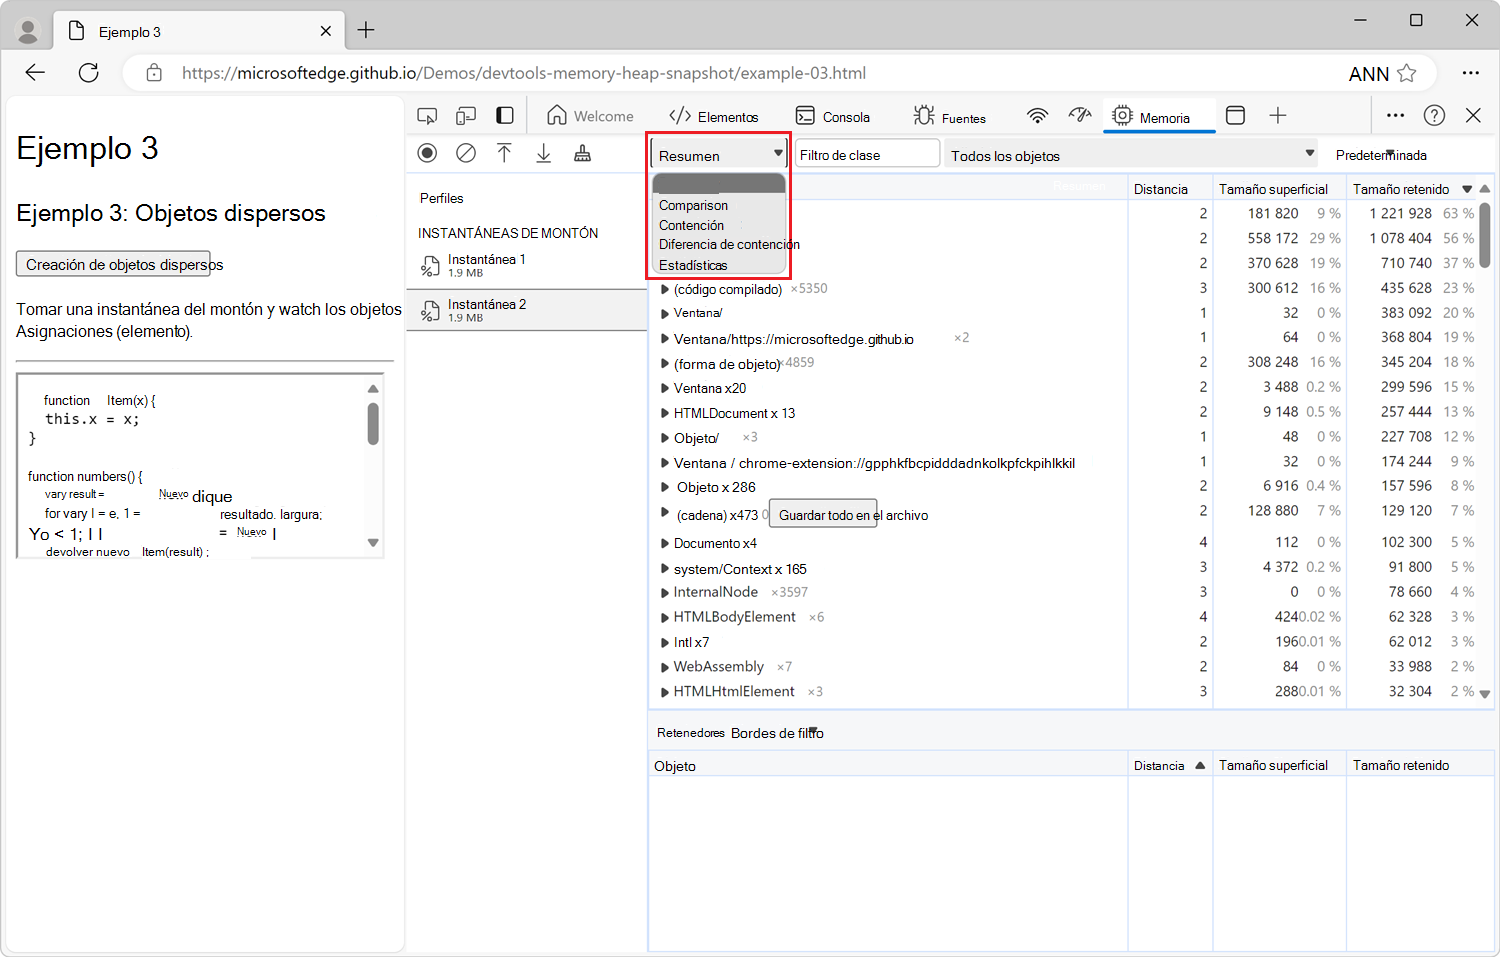
Task: Toggle the Distancia column sort in Retenedores
Action: coord(1168,765)
